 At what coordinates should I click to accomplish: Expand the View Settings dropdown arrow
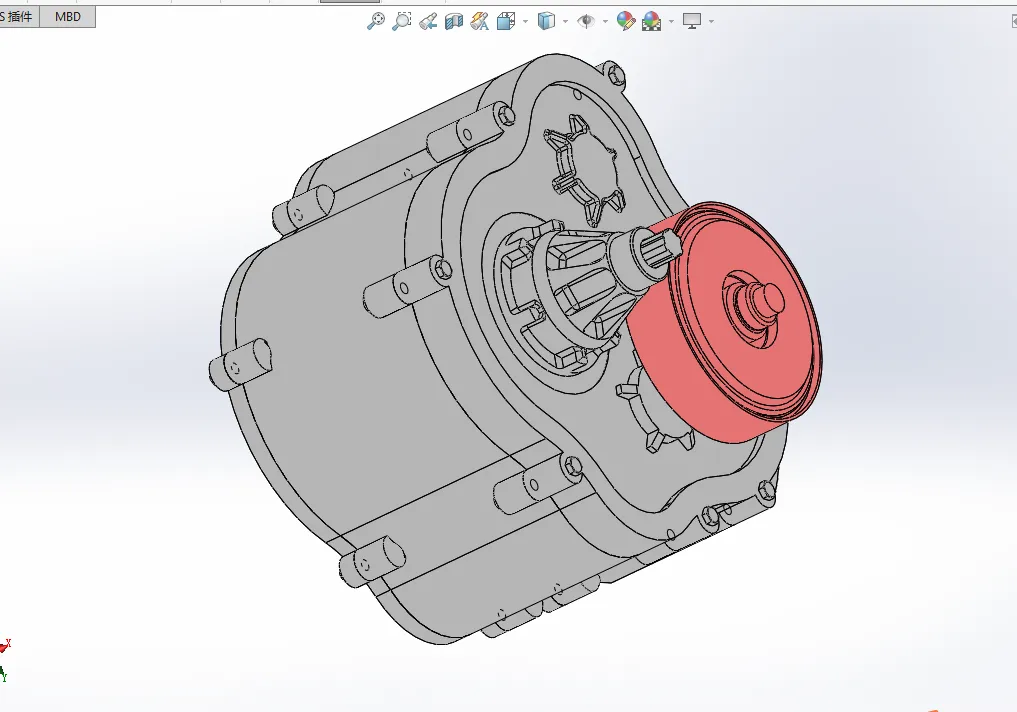pos(712,22)
